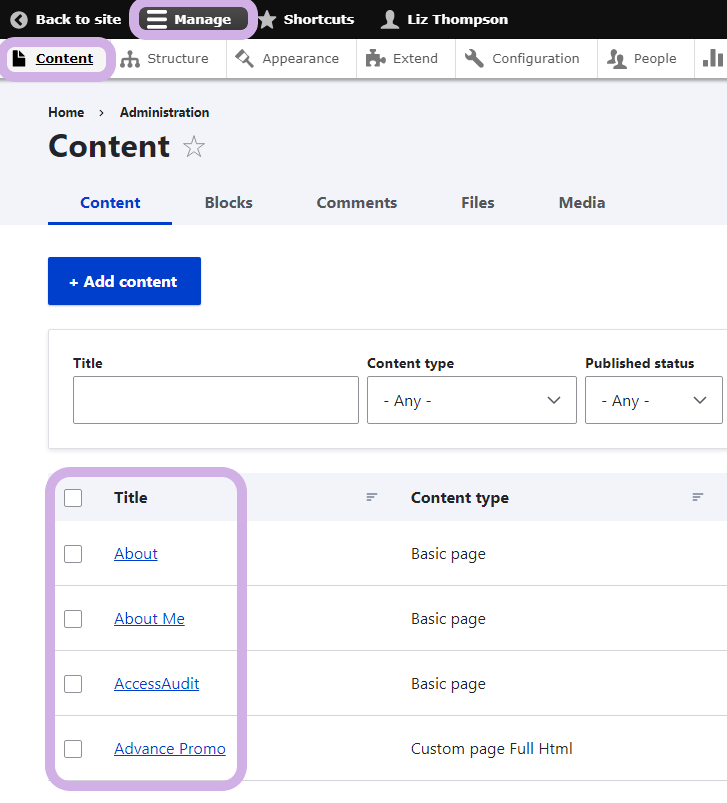Select the About Me row checkbox
Screen dimensions: 727x803
tap(73, 619)
